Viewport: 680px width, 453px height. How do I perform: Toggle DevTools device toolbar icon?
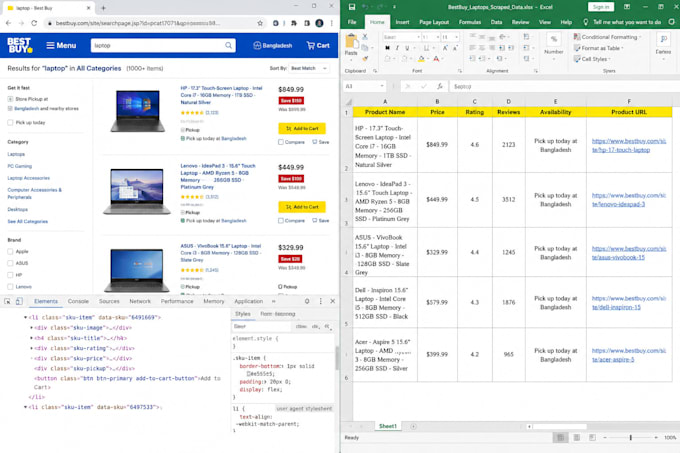[19, 301]
